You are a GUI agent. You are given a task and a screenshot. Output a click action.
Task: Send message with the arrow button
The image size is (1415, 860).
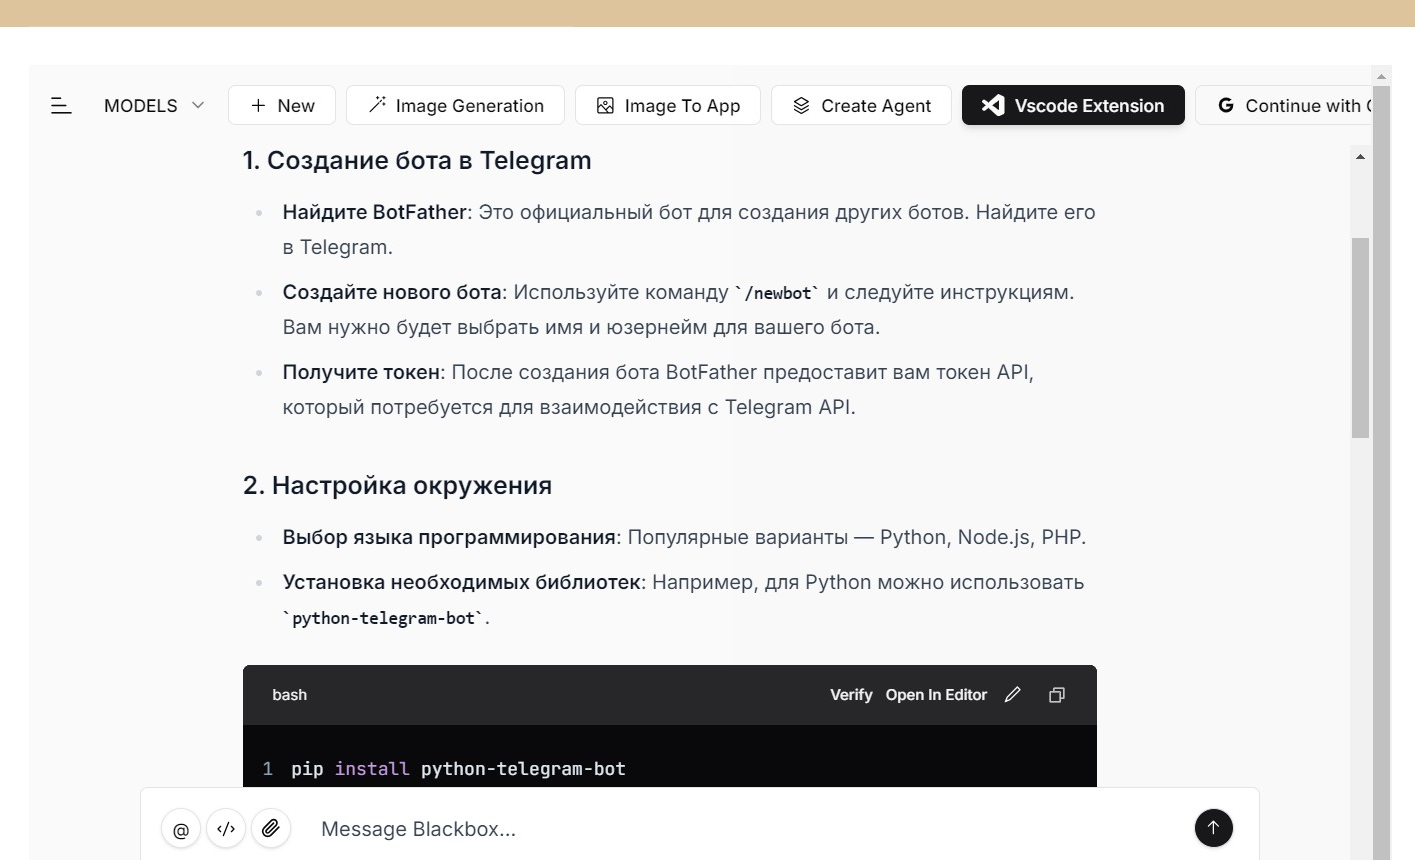tap(1213, 828)
